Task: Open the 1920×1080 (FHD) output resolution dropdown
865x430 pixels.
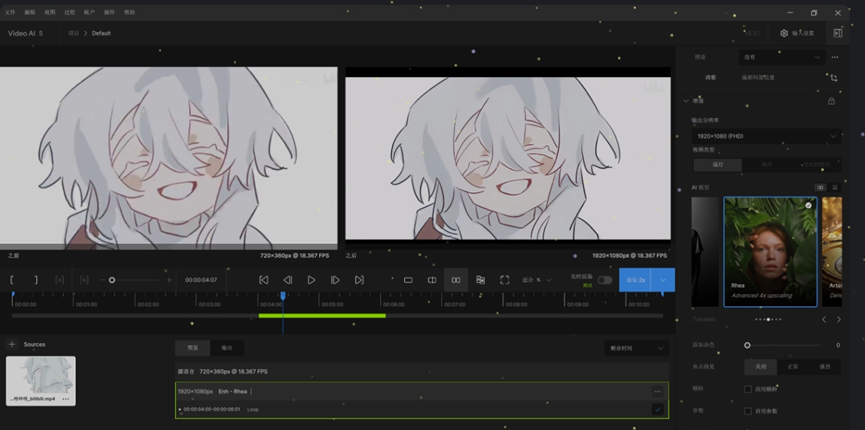Action: click(x=765, y=136)
